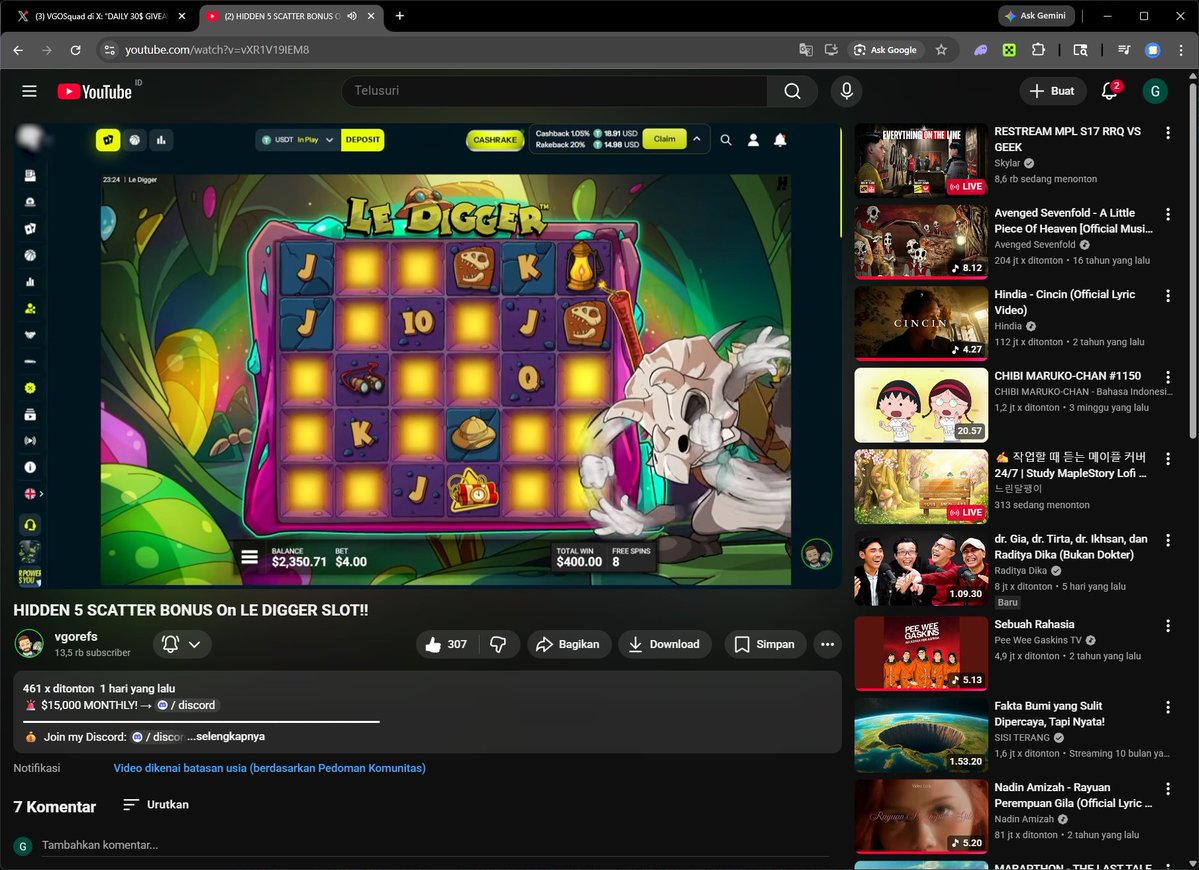This screenshot has width=1199, height=870.
Task: Close the VGOSquad X tab
Action: tap(181, 16)
